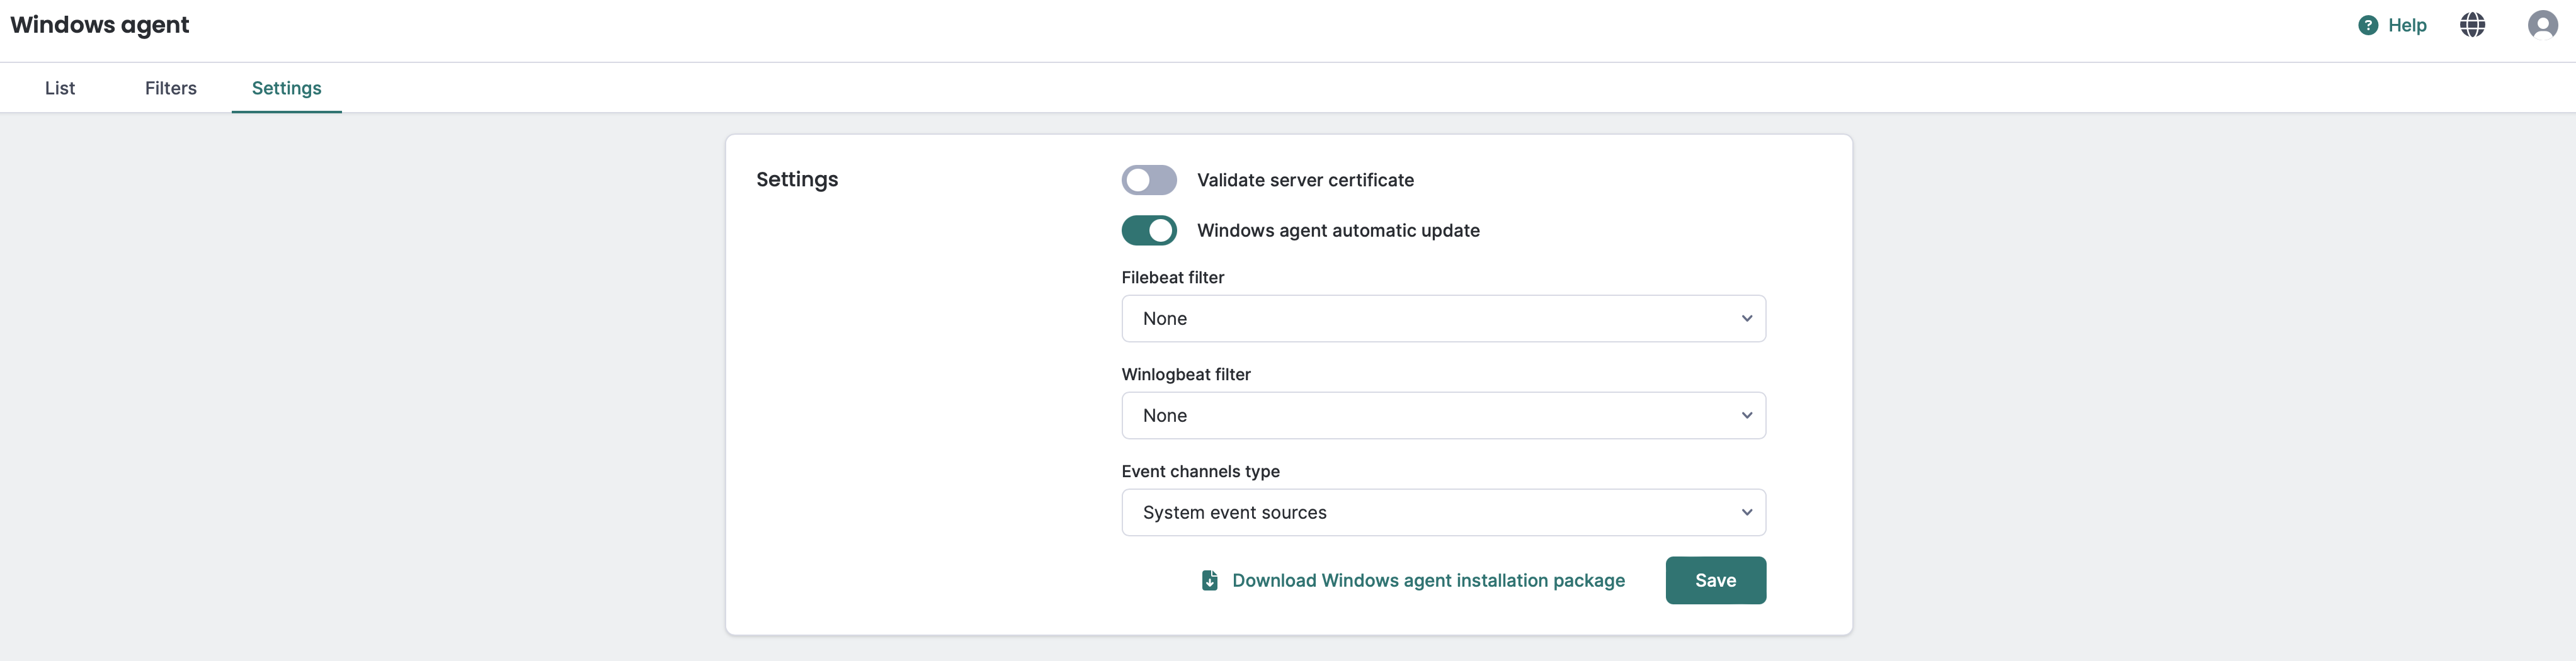2576x661 pixels.
Task: Toggle the Windows agent automatic update switch off
Action: [x=1149, y=230]
